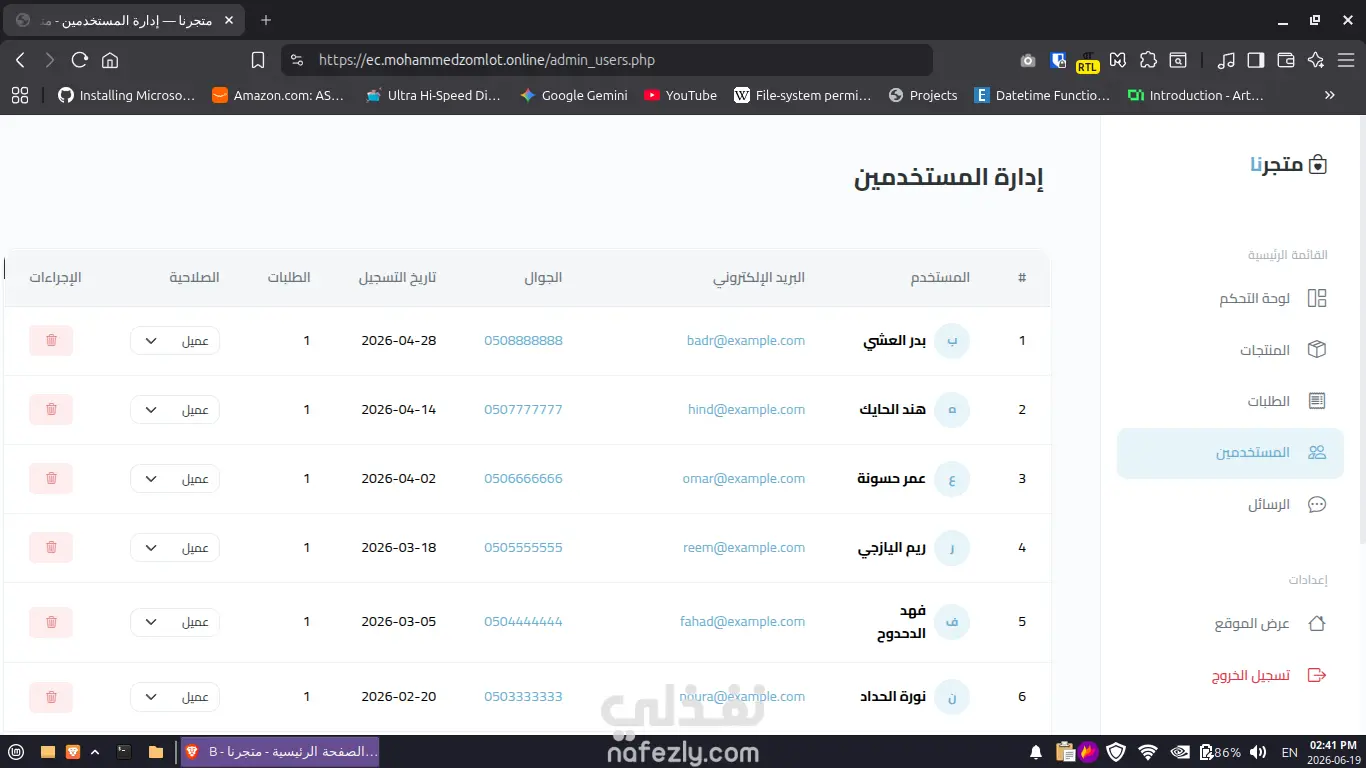Click email omar@example.com
The width and height of the screenshot is (1366, 768).
744,479
